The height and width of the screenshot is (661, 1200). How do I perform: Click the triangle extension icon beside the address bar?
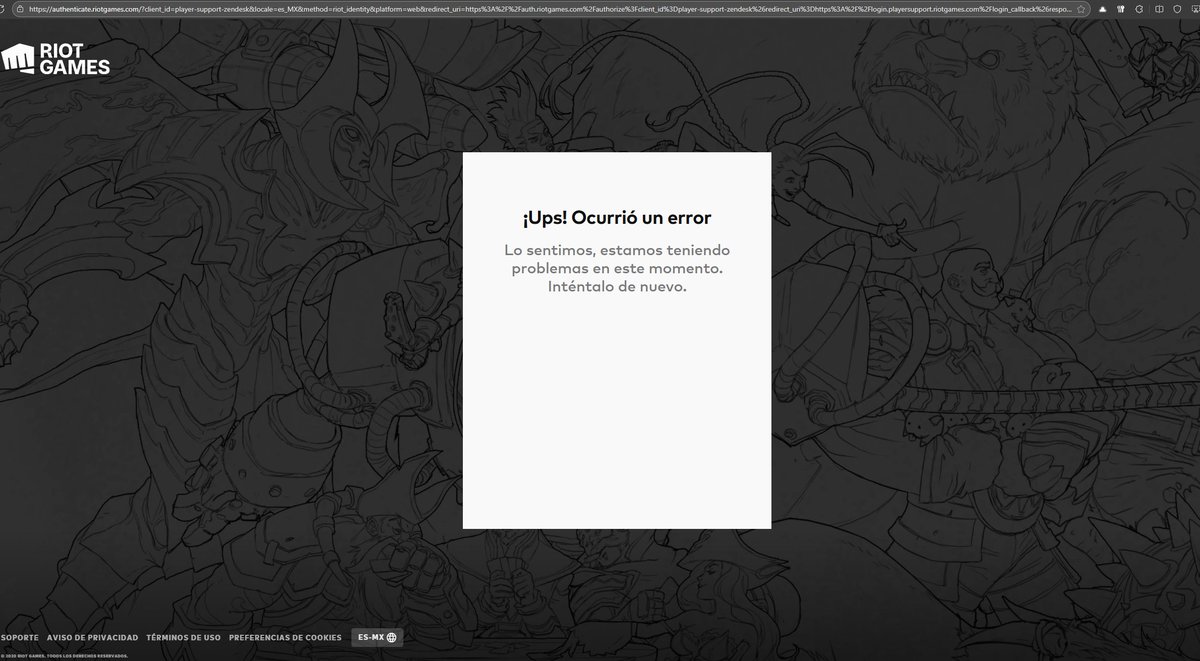(1102, 9)
